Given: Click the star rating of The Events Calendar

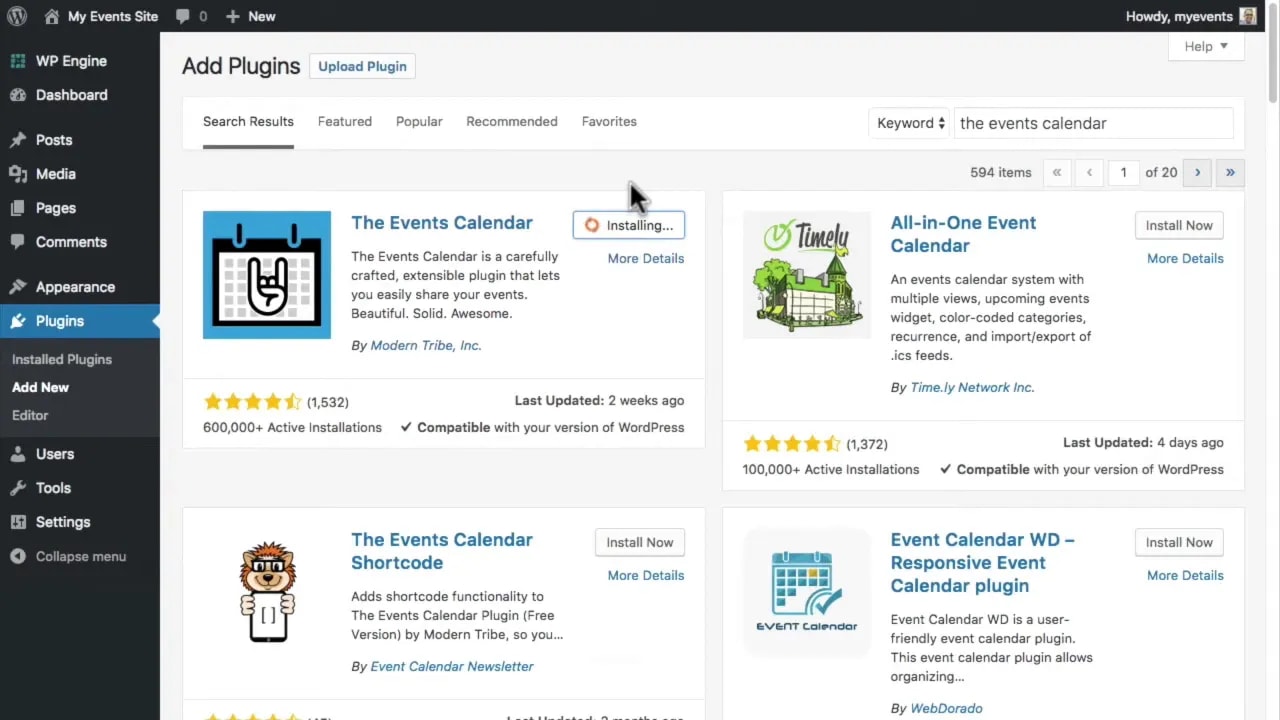Looking at the screenshot, I should click(252, 402).
